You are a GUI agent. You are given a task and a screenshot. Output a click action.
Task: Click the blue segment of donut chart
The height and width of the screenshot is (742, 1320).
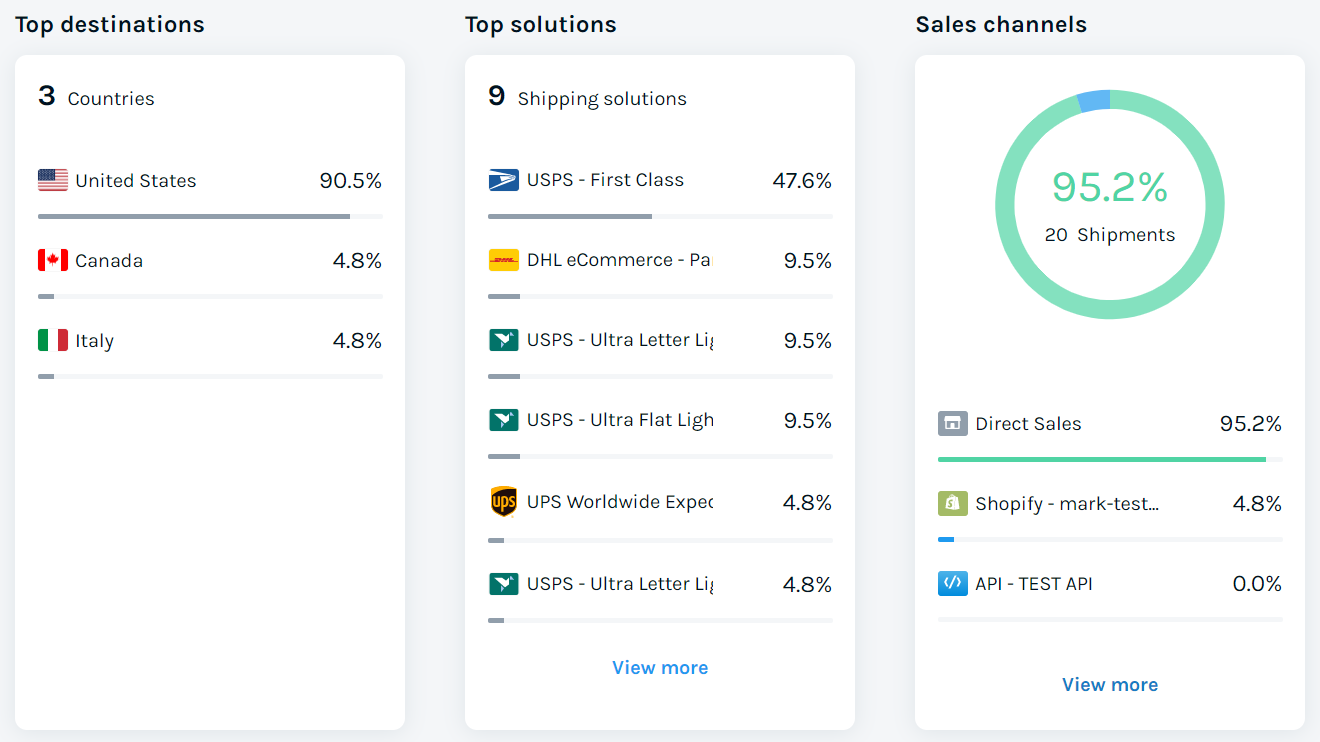click(1094, 100)
